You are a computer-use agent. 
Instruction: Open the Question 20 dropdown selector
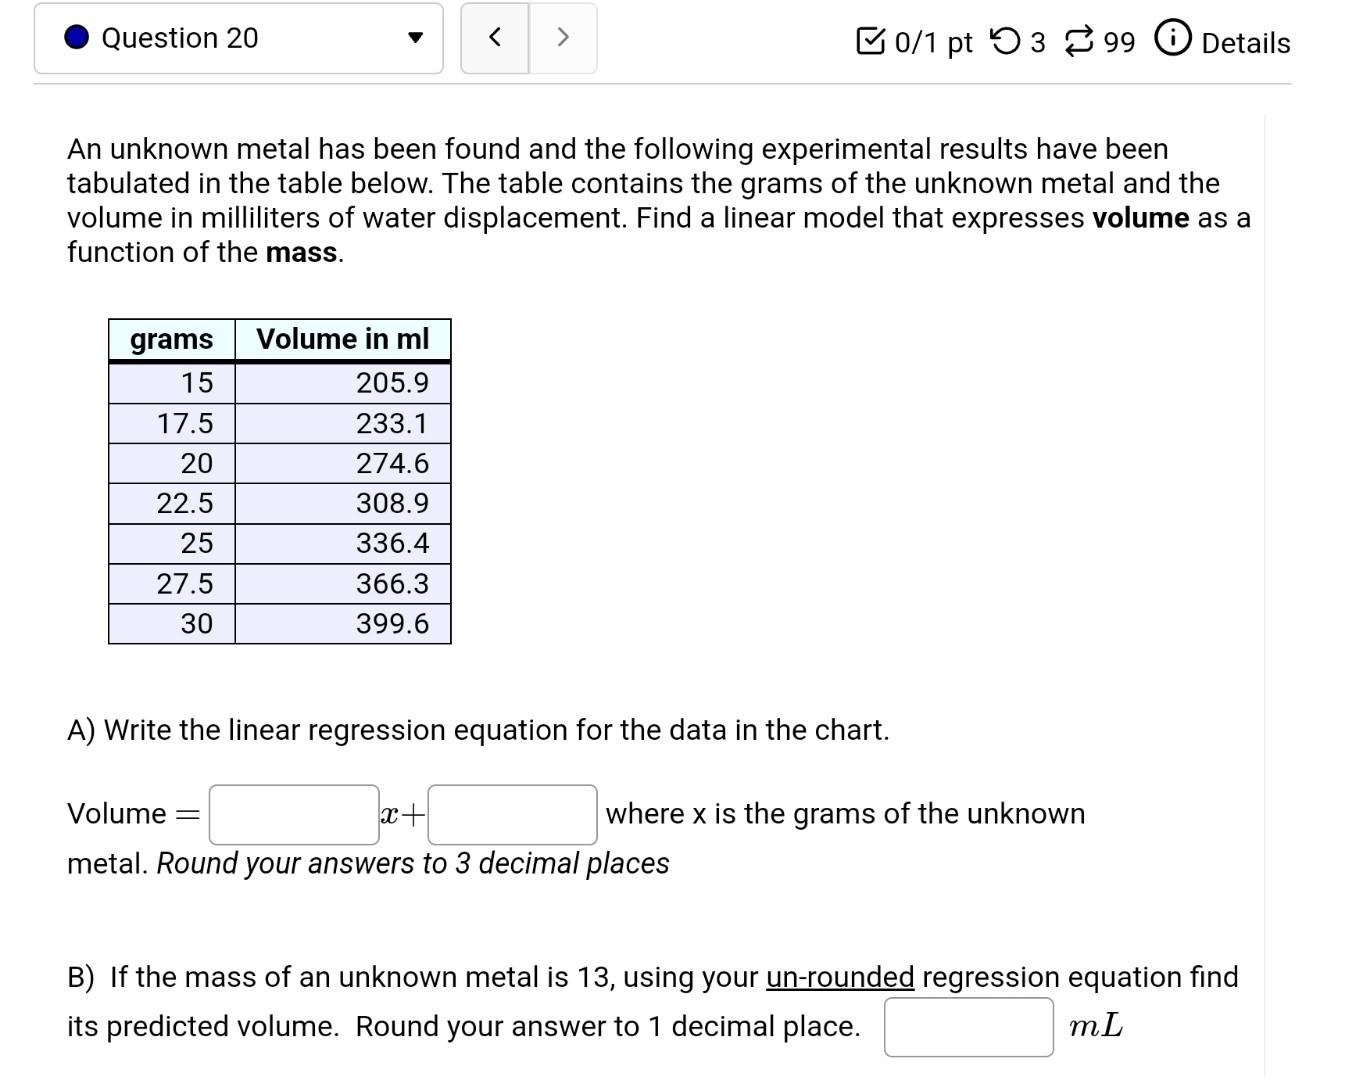pyautogui.click(x=238, y=38)
